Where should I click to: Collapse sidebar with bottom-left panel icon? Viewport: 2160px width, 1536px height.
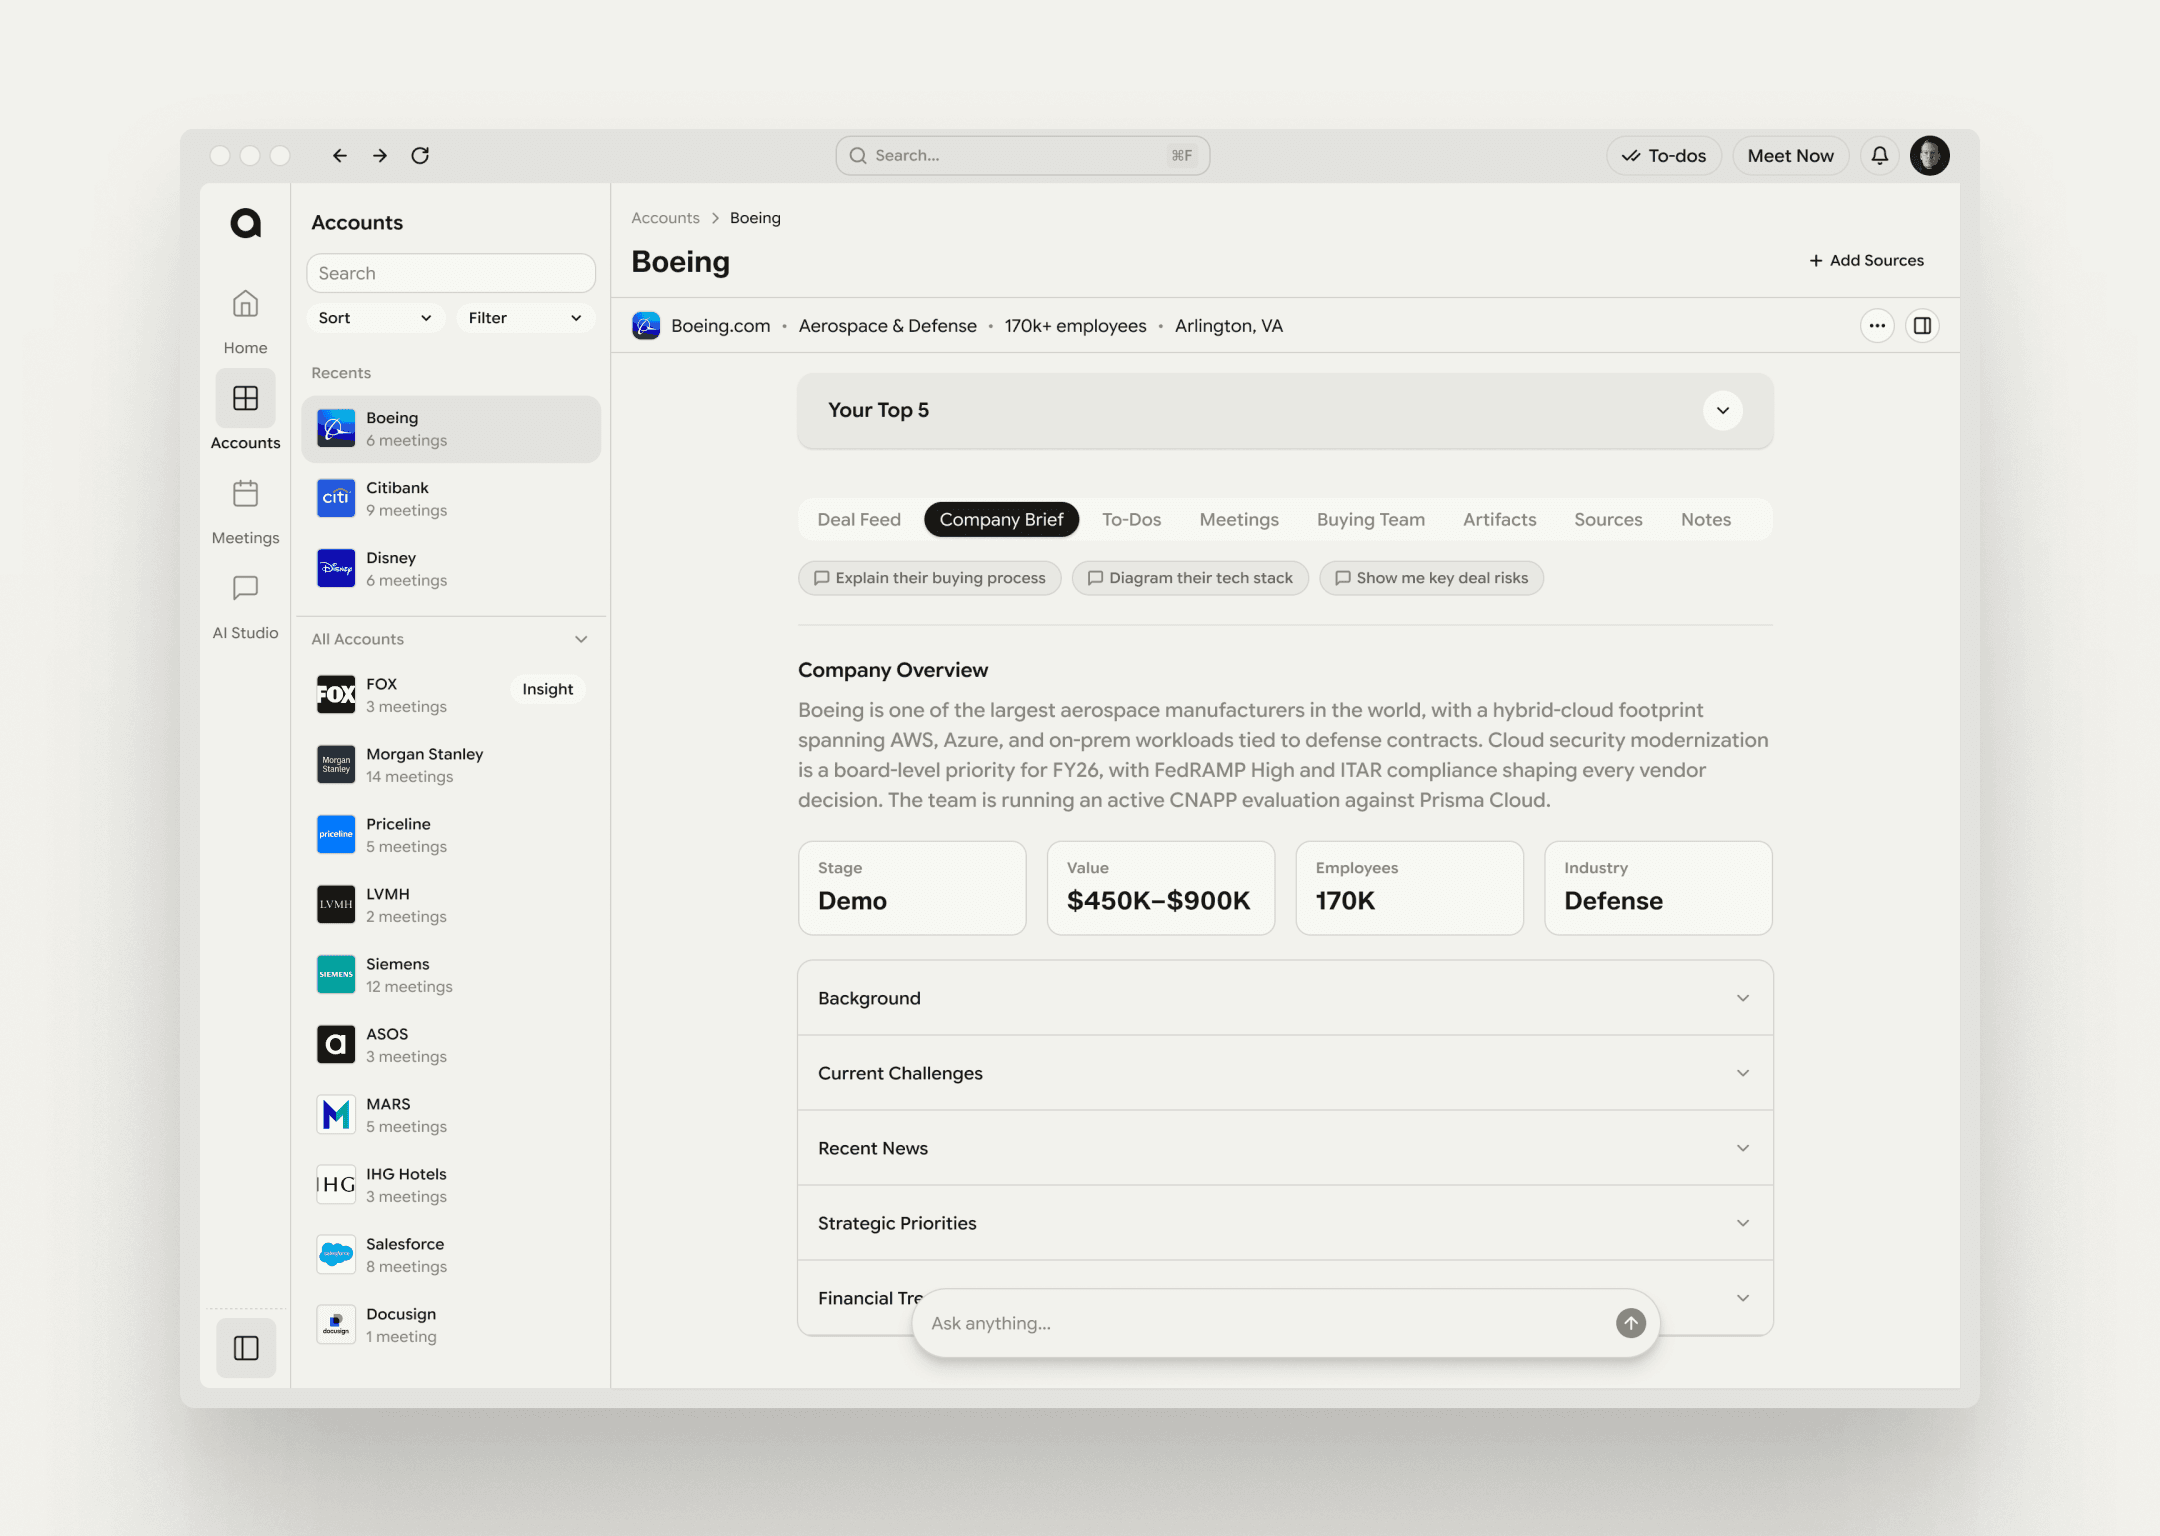point(246,1348)
